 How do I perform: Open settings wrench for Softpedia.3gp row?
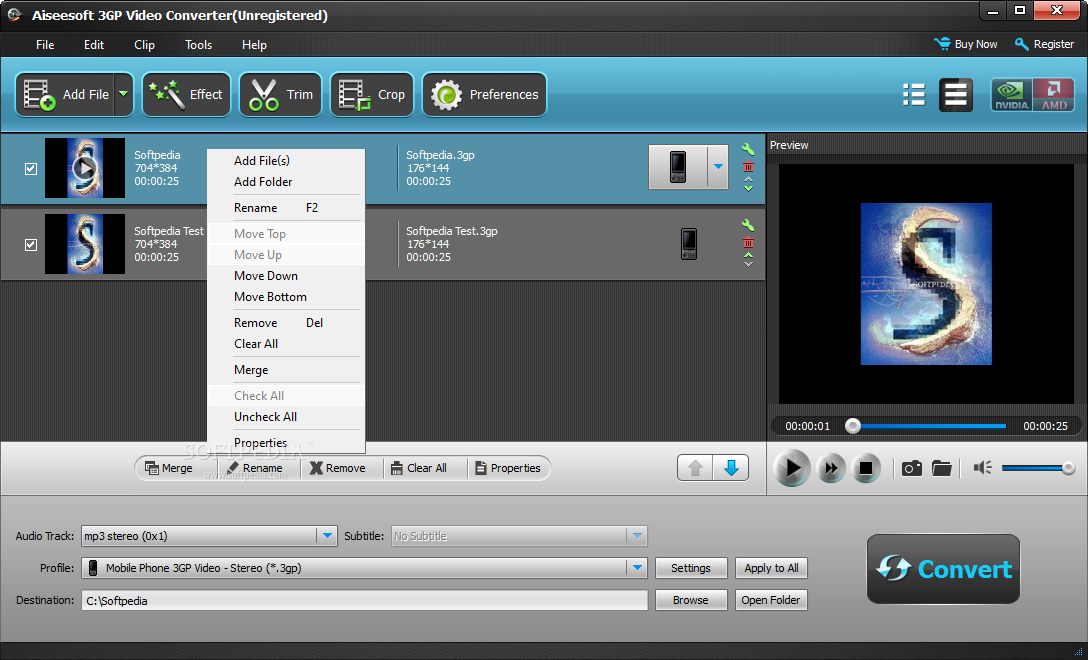[x=748, y=149]
